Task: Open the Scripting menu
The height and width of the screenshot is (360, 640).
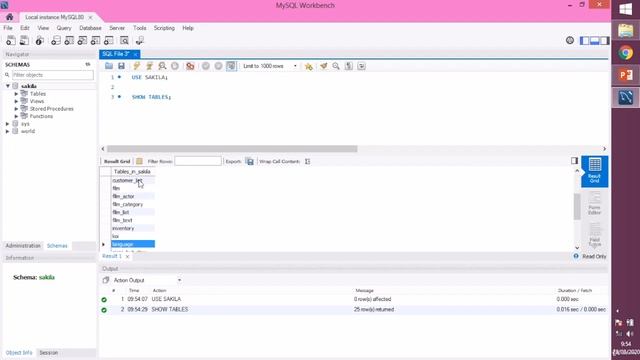Action: pyautogui.click(x=164, y=28)
